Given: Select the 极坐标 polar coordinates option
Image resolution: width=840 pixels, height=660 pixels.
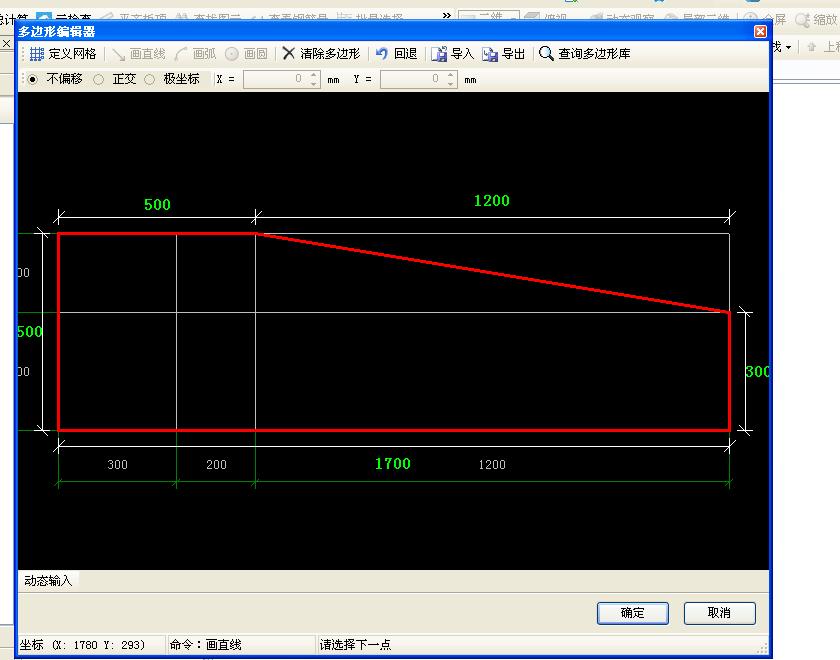Looking at the screenshot, I should [149, 79].
